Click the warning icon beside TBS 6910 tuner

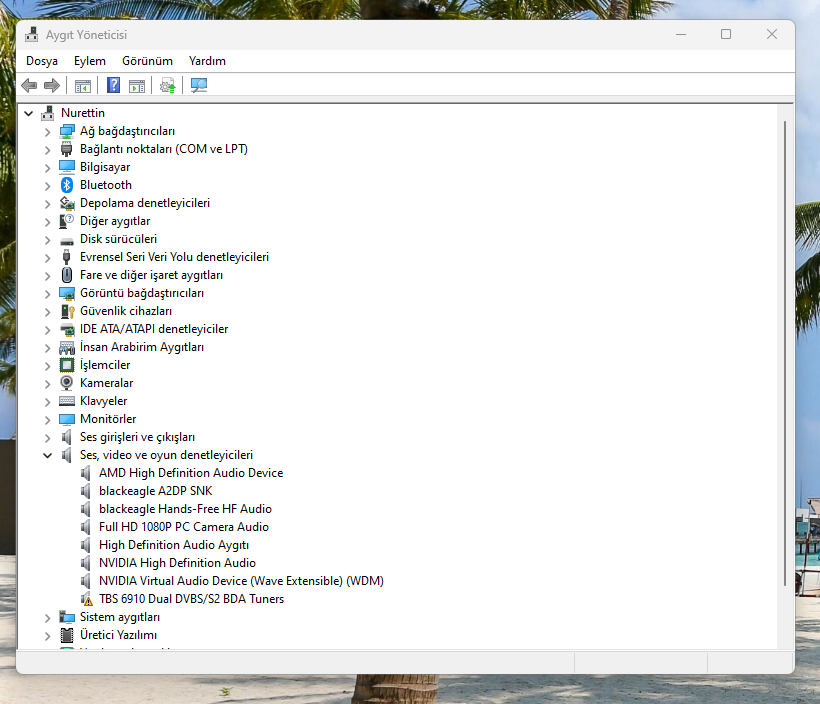pos(87,599)
